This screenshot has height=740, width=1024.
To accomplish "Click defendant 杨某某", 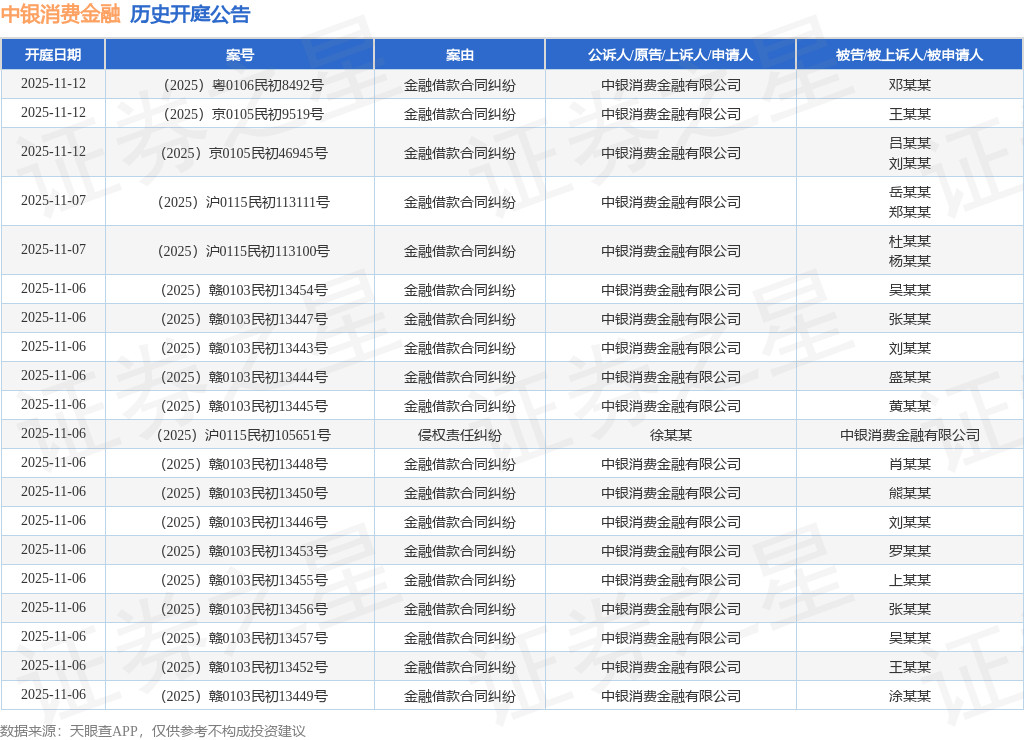I will (910, 261).
